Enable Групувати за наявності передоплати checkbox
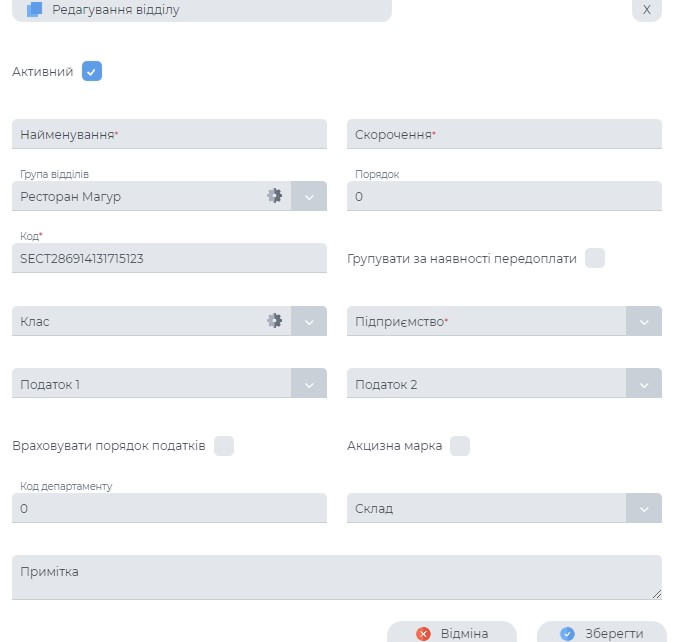Image resolution: width=680 pixels, height=642 pixels. pos(595,258)
